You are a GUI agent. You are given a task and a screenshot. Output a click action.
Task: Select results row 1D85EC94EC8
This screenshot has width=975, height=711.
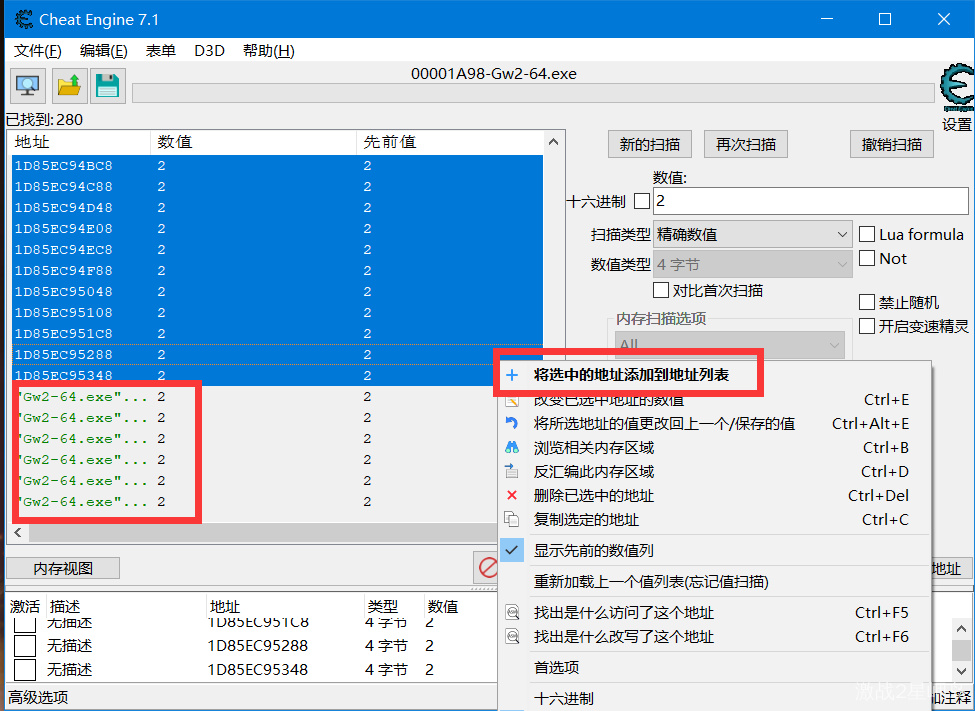[x=277, y=249]
